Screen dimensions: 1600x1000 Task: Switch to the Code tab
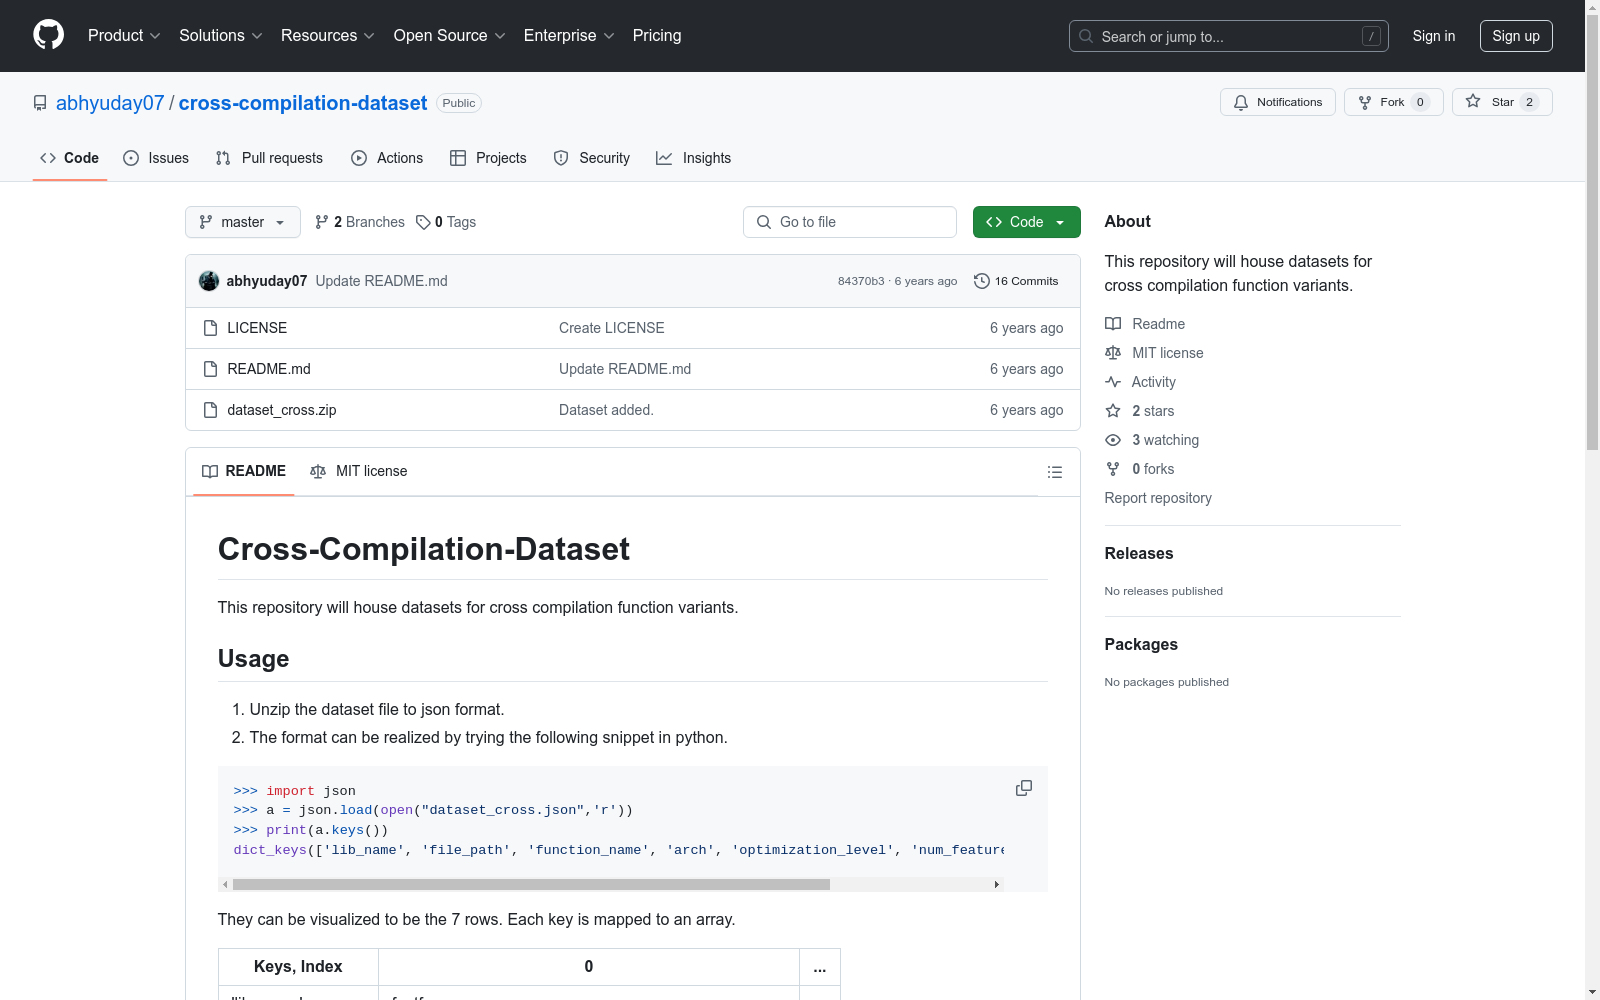click(70, 158)
